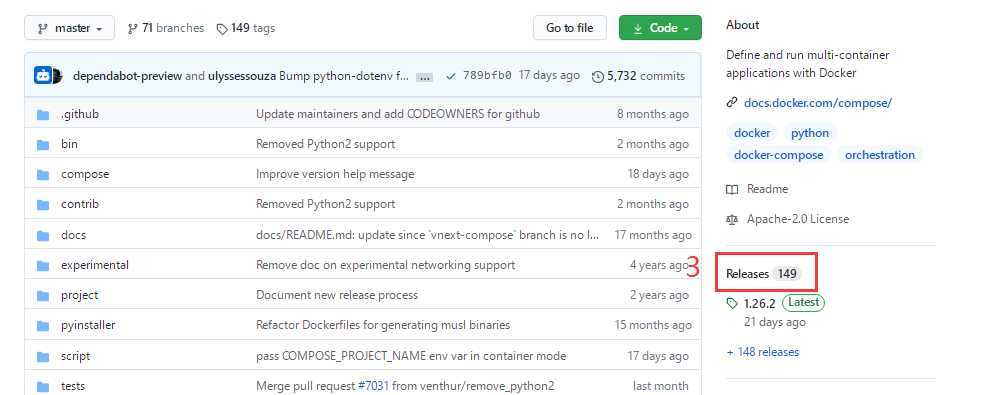Screen dimensions: 1004x395
Task: Click the 'last month' timestamp
Action: (661, 386)
